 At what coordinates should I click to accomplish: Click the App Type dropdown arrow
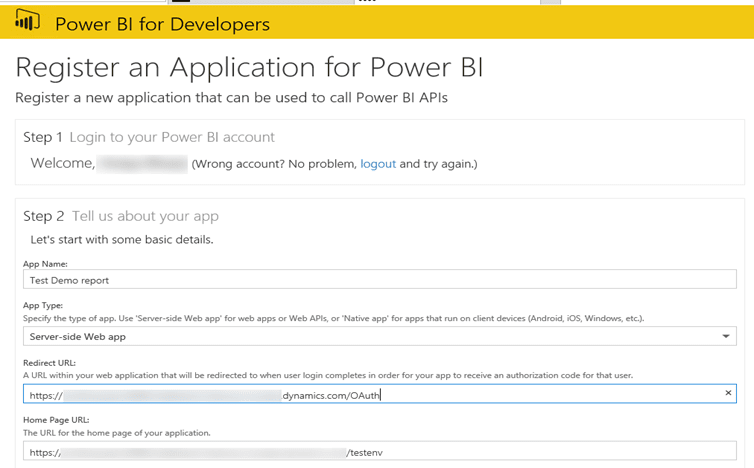pos(726,336)
